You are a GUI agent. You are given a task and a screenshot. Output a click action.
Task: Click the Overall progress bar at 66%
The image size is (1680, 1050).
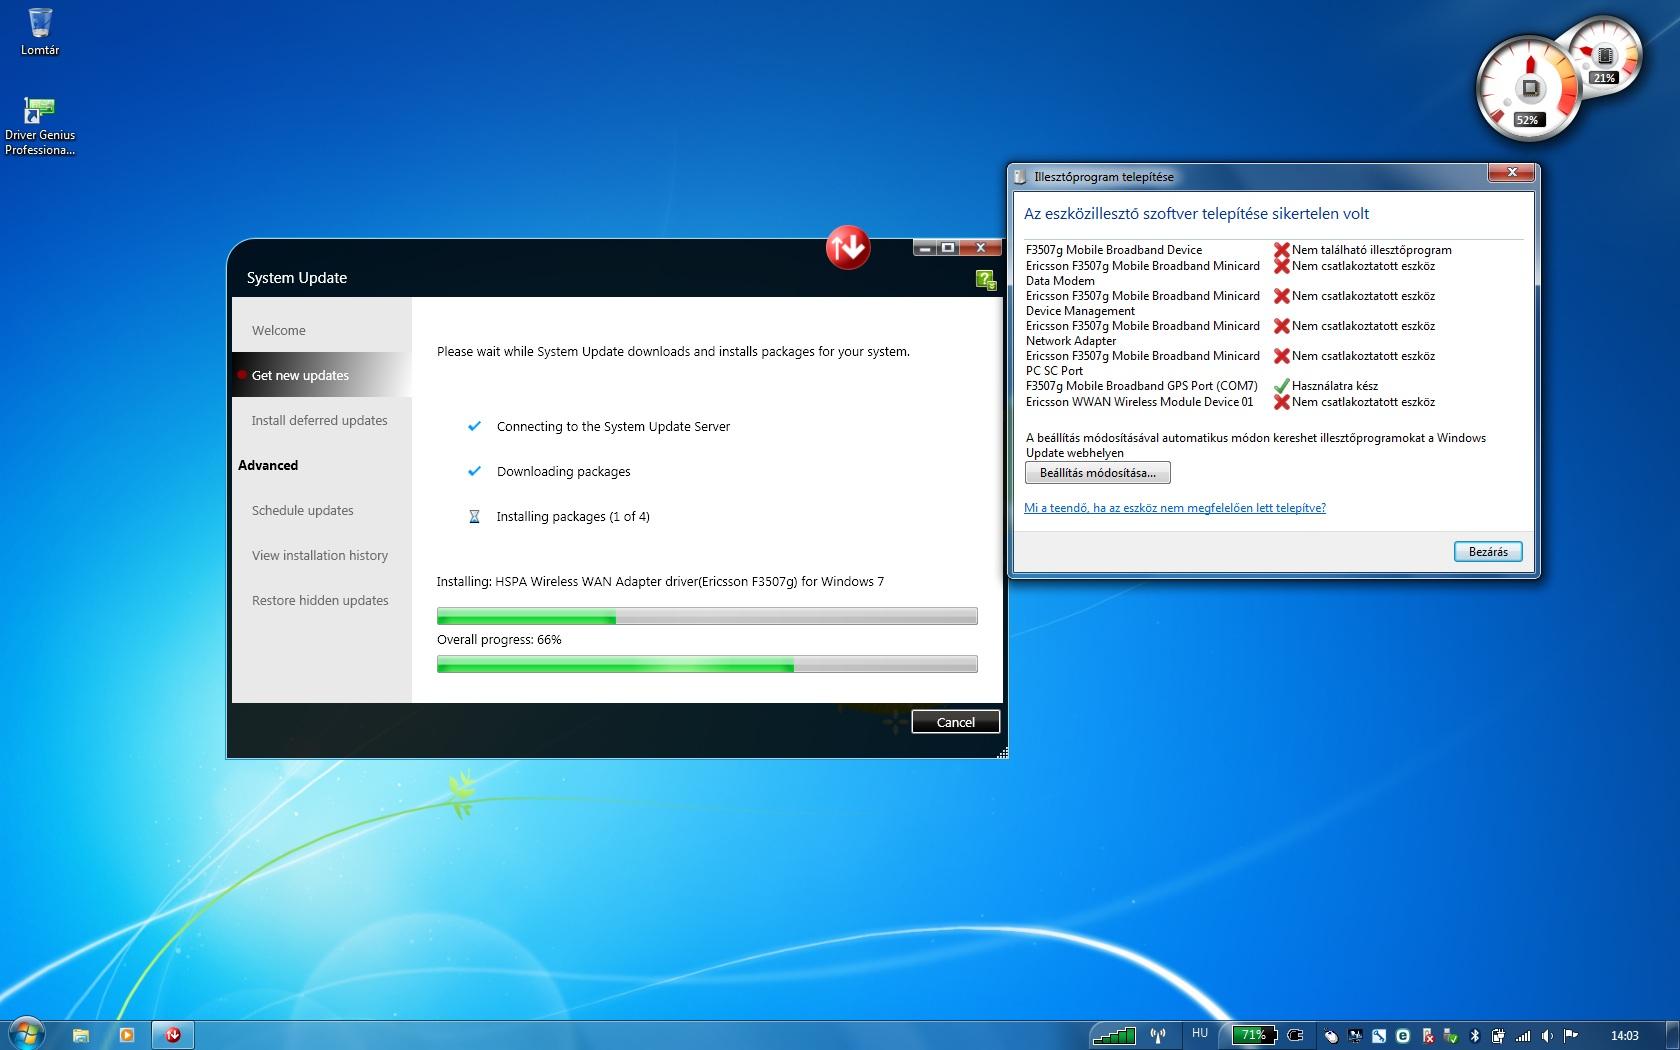(x=707, y=664)
